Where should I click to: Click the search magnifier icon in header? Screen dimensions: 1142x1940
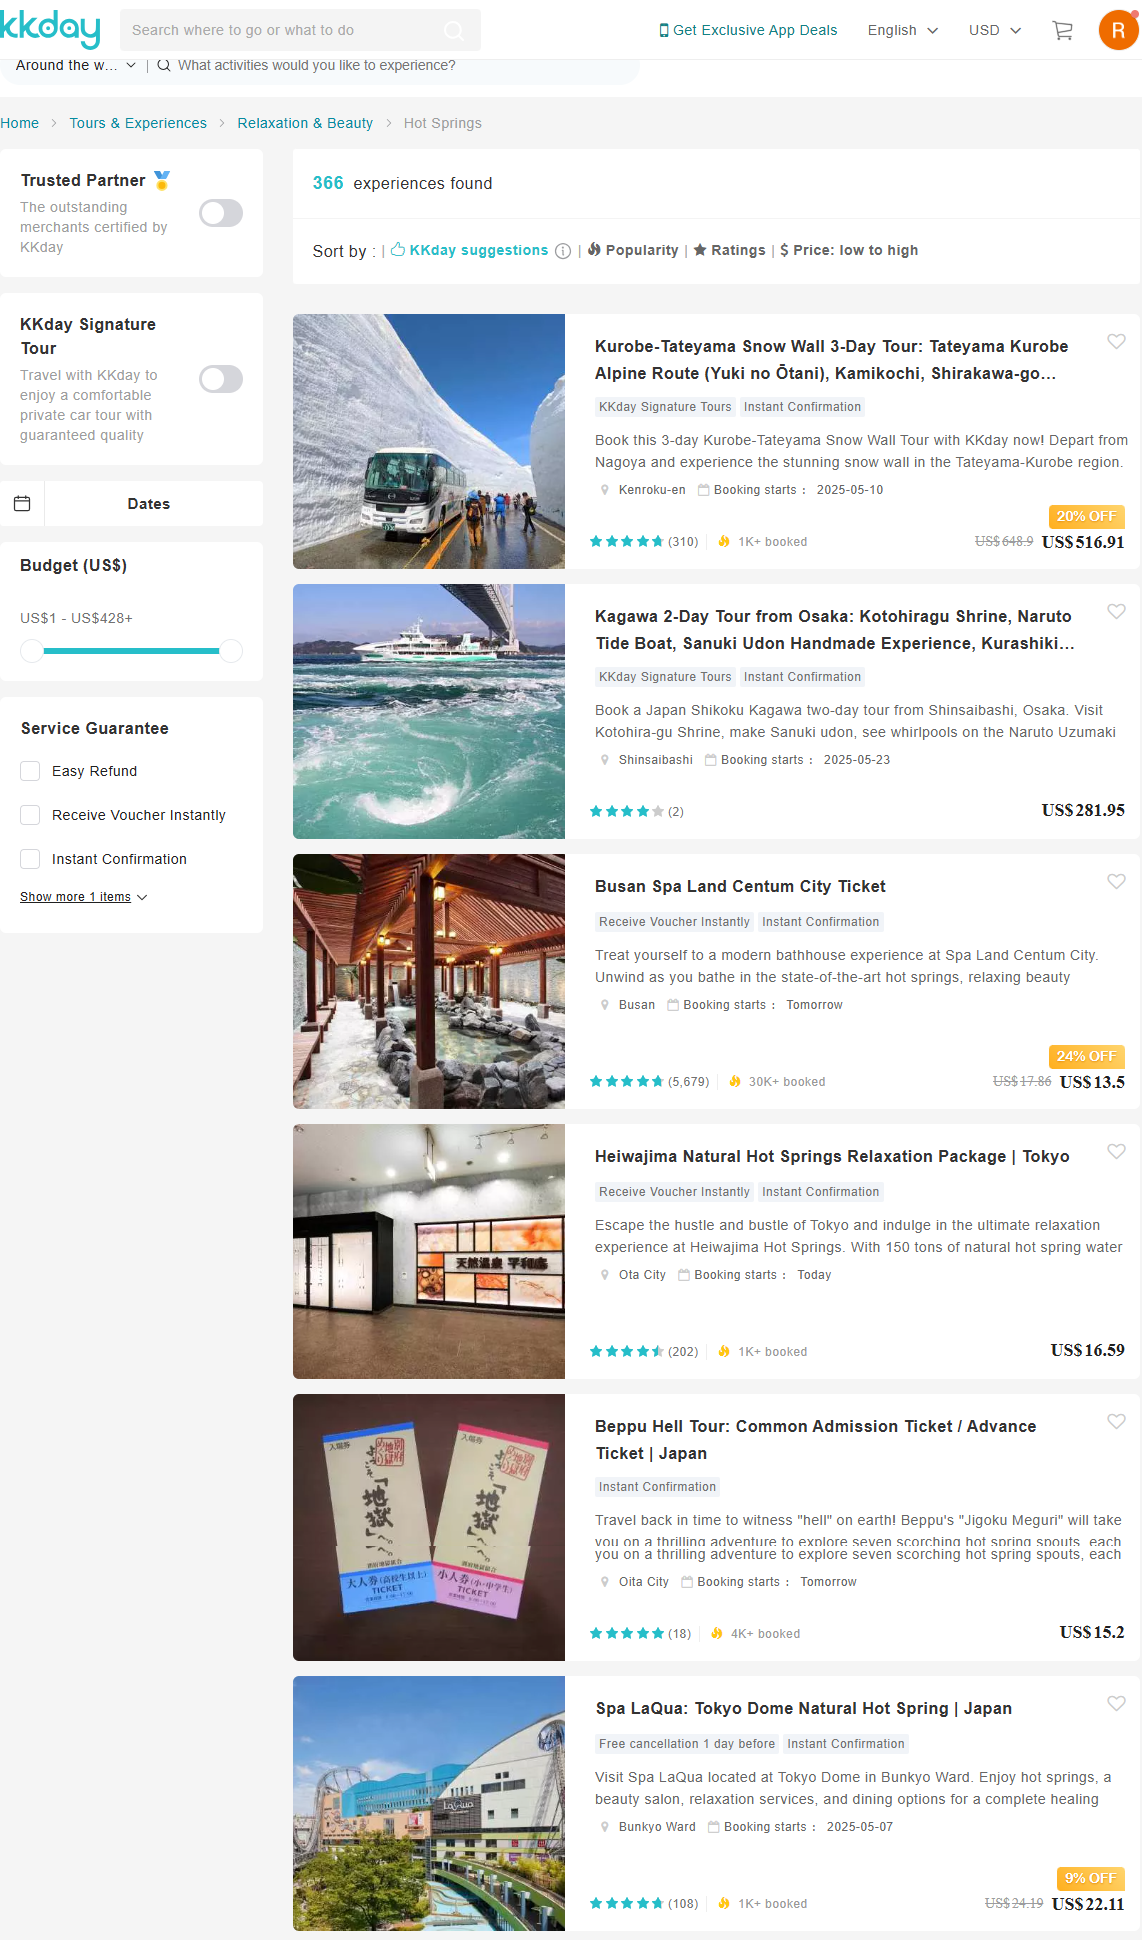(453, 30)
